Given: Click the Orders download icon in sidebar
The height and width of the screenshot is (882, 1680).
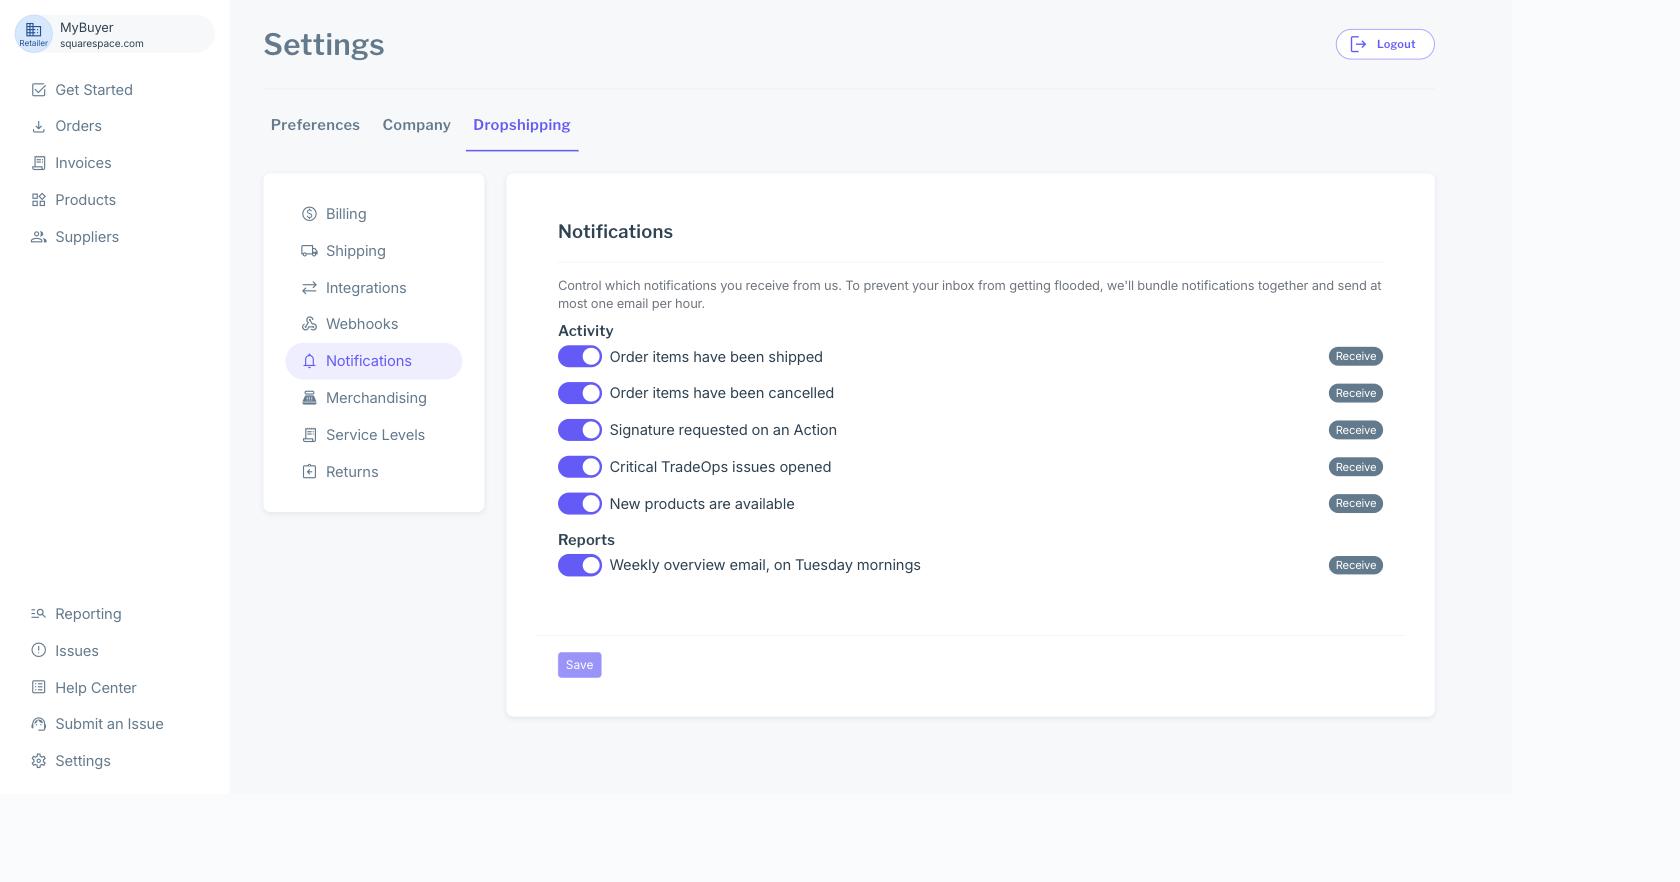Looking at the screenshot, I should 39,127.
